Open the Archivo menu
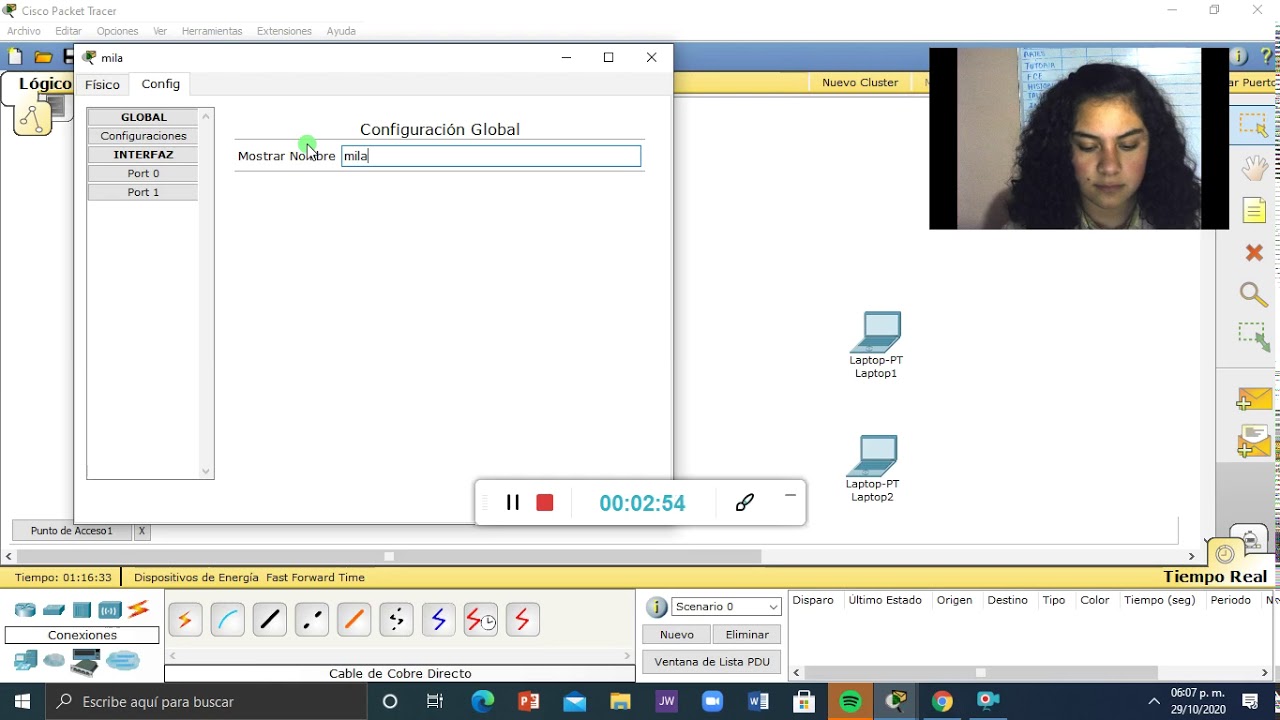 tap(24, 31)
